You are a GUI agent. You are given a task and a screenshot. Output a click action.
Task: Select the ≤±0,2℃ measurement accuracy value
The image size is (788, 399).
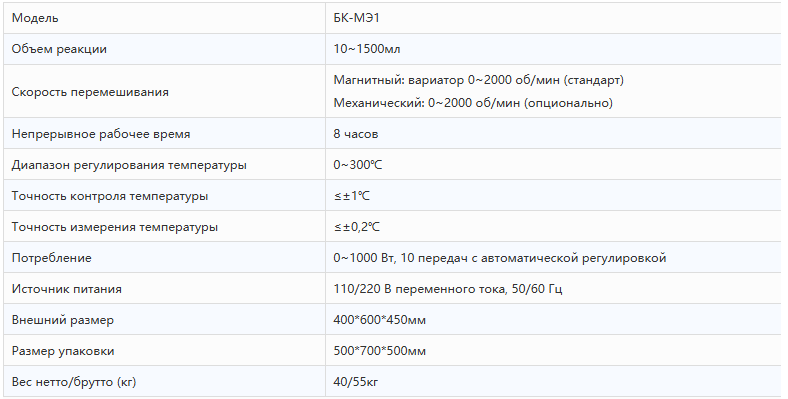pos(357,227)
